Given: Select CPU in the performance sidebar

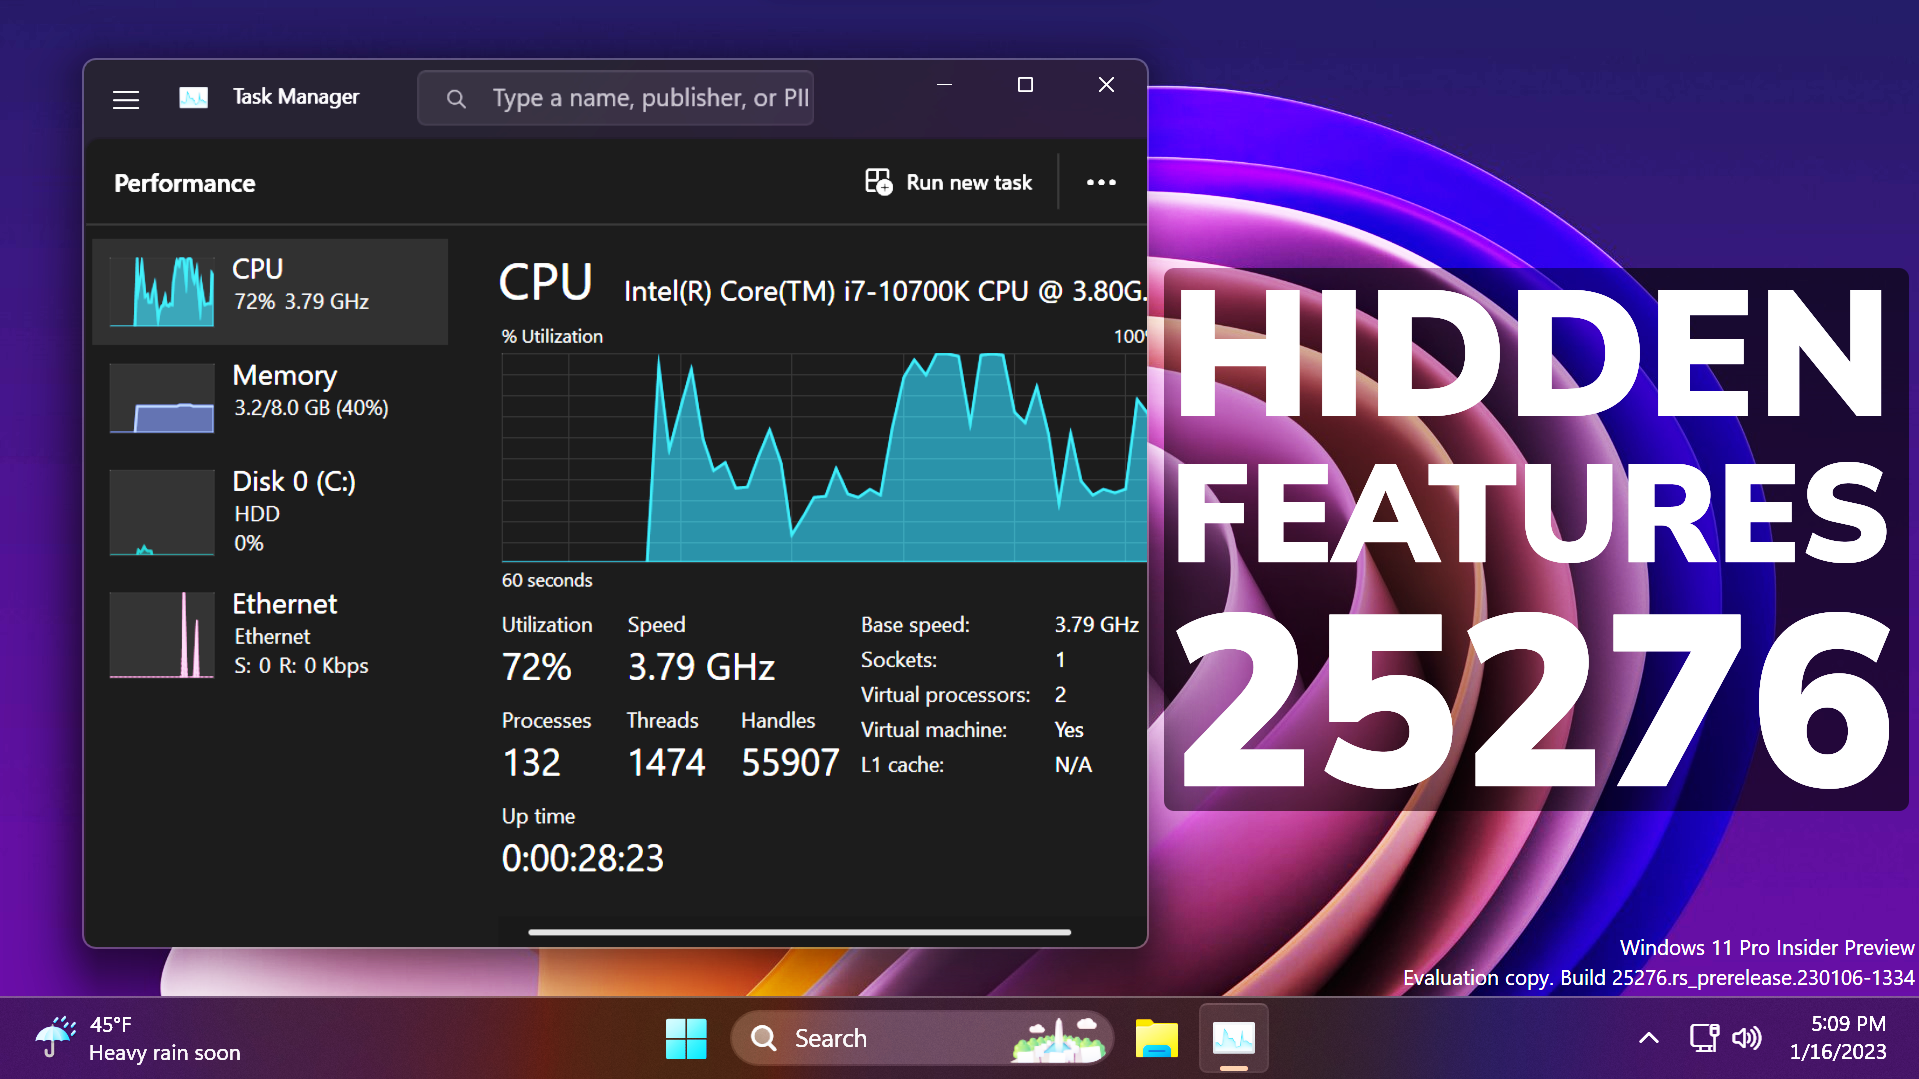Looking at the screenshot, I should (270, 291).
